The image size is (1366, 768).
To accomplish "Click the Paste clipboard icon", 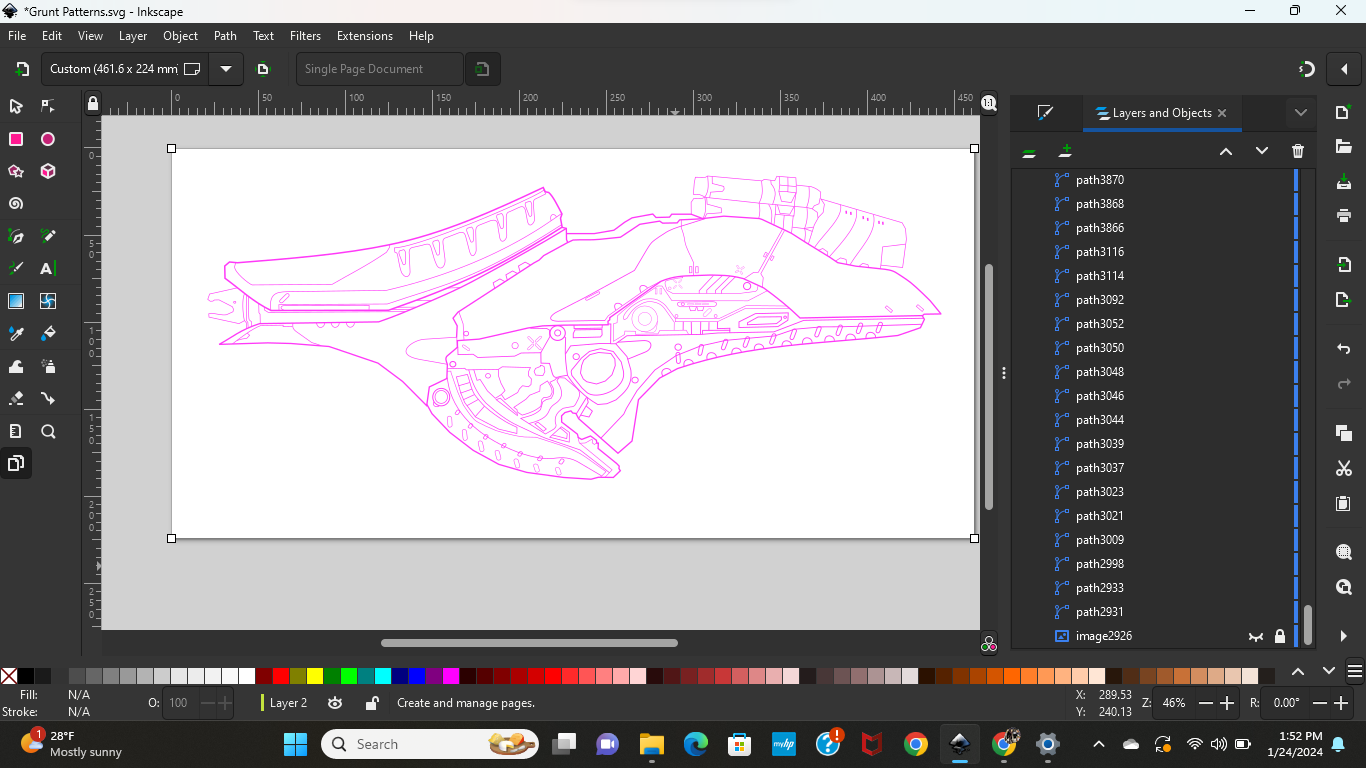I will 1344,503.
